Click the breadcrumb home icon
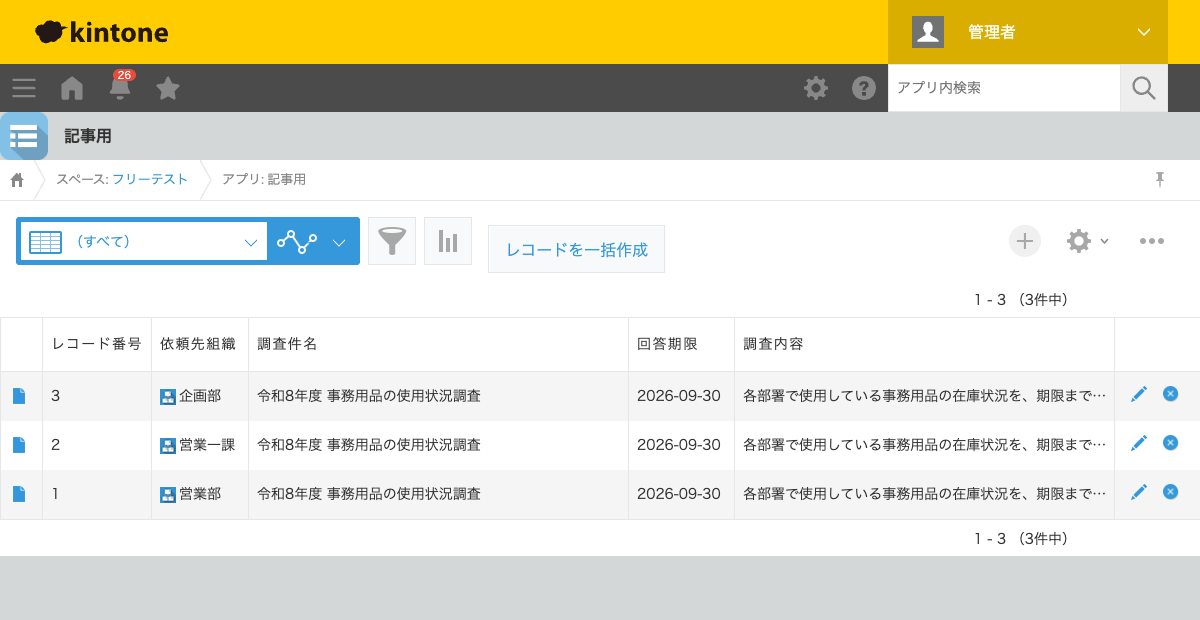 click(x=17, y=180)
